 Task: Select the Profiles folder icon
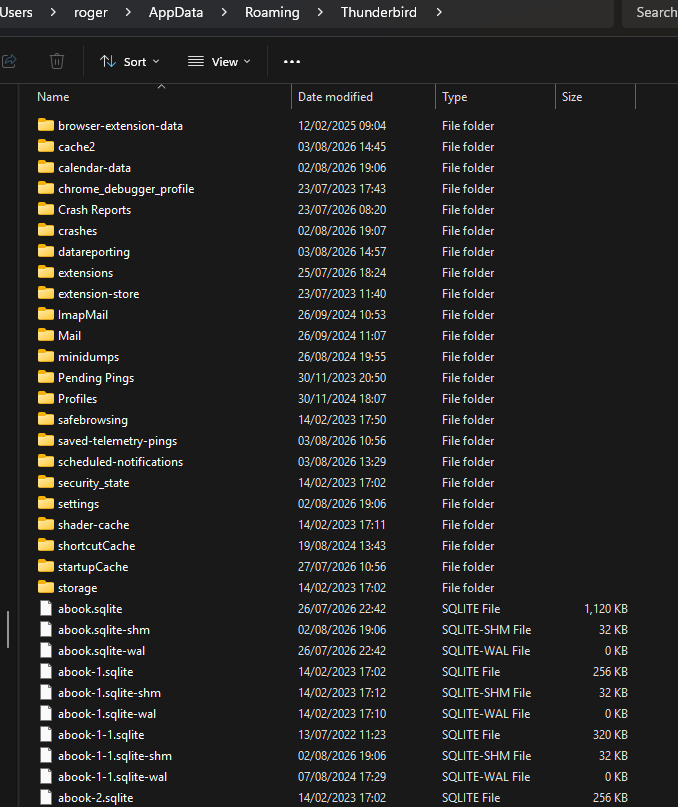(x=46, y=398)
